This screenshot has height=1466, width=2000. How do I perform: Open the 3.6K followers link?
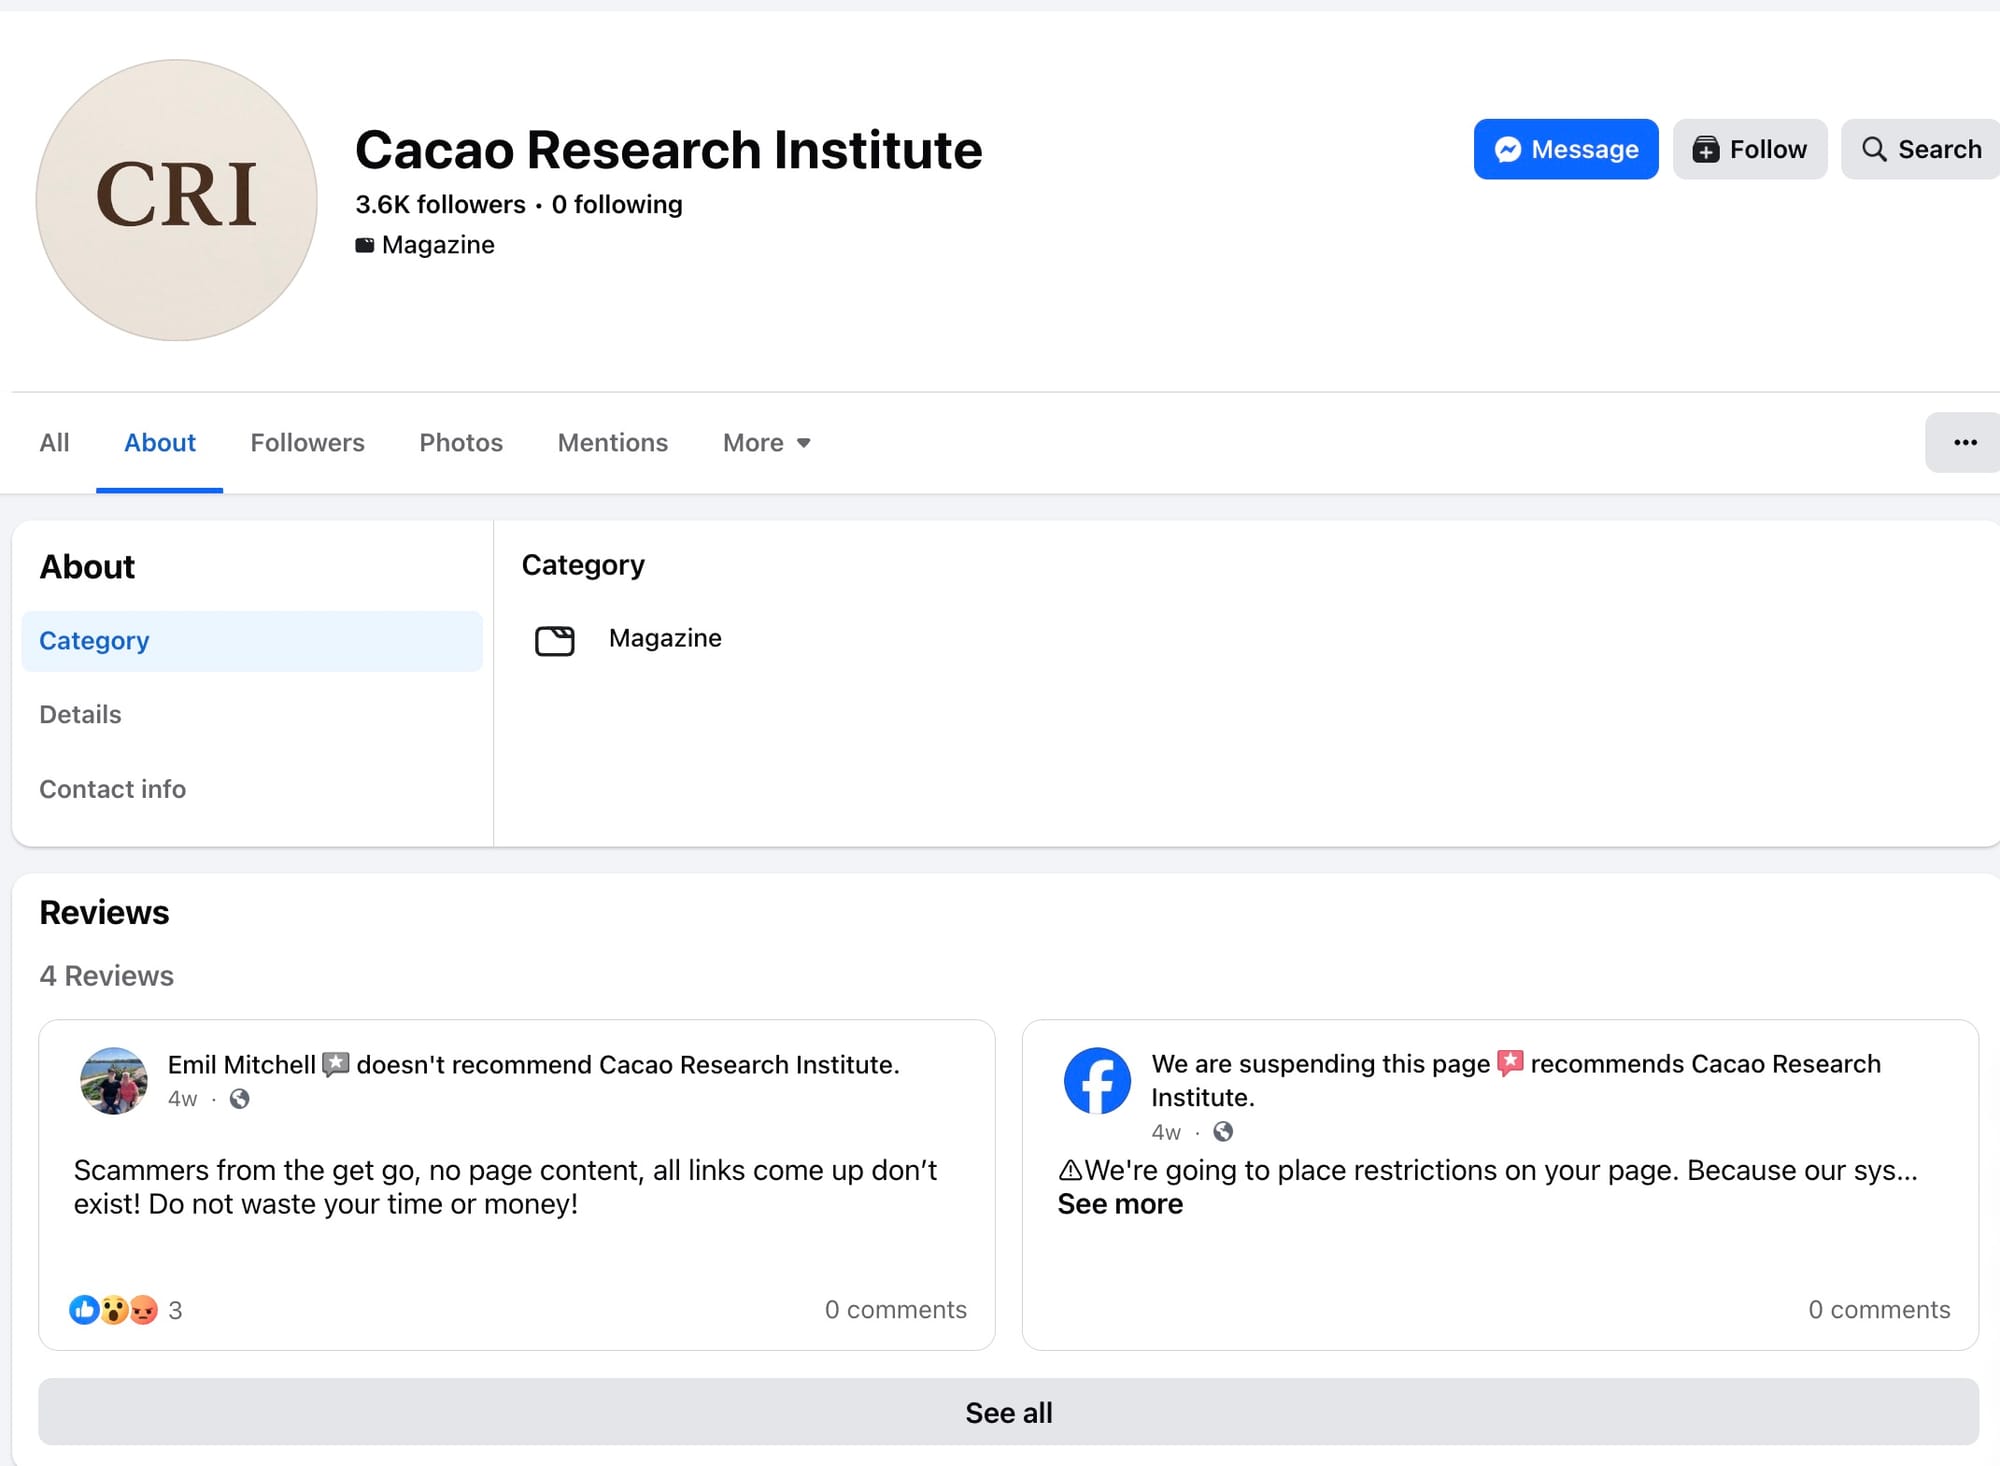click(440, 204)
